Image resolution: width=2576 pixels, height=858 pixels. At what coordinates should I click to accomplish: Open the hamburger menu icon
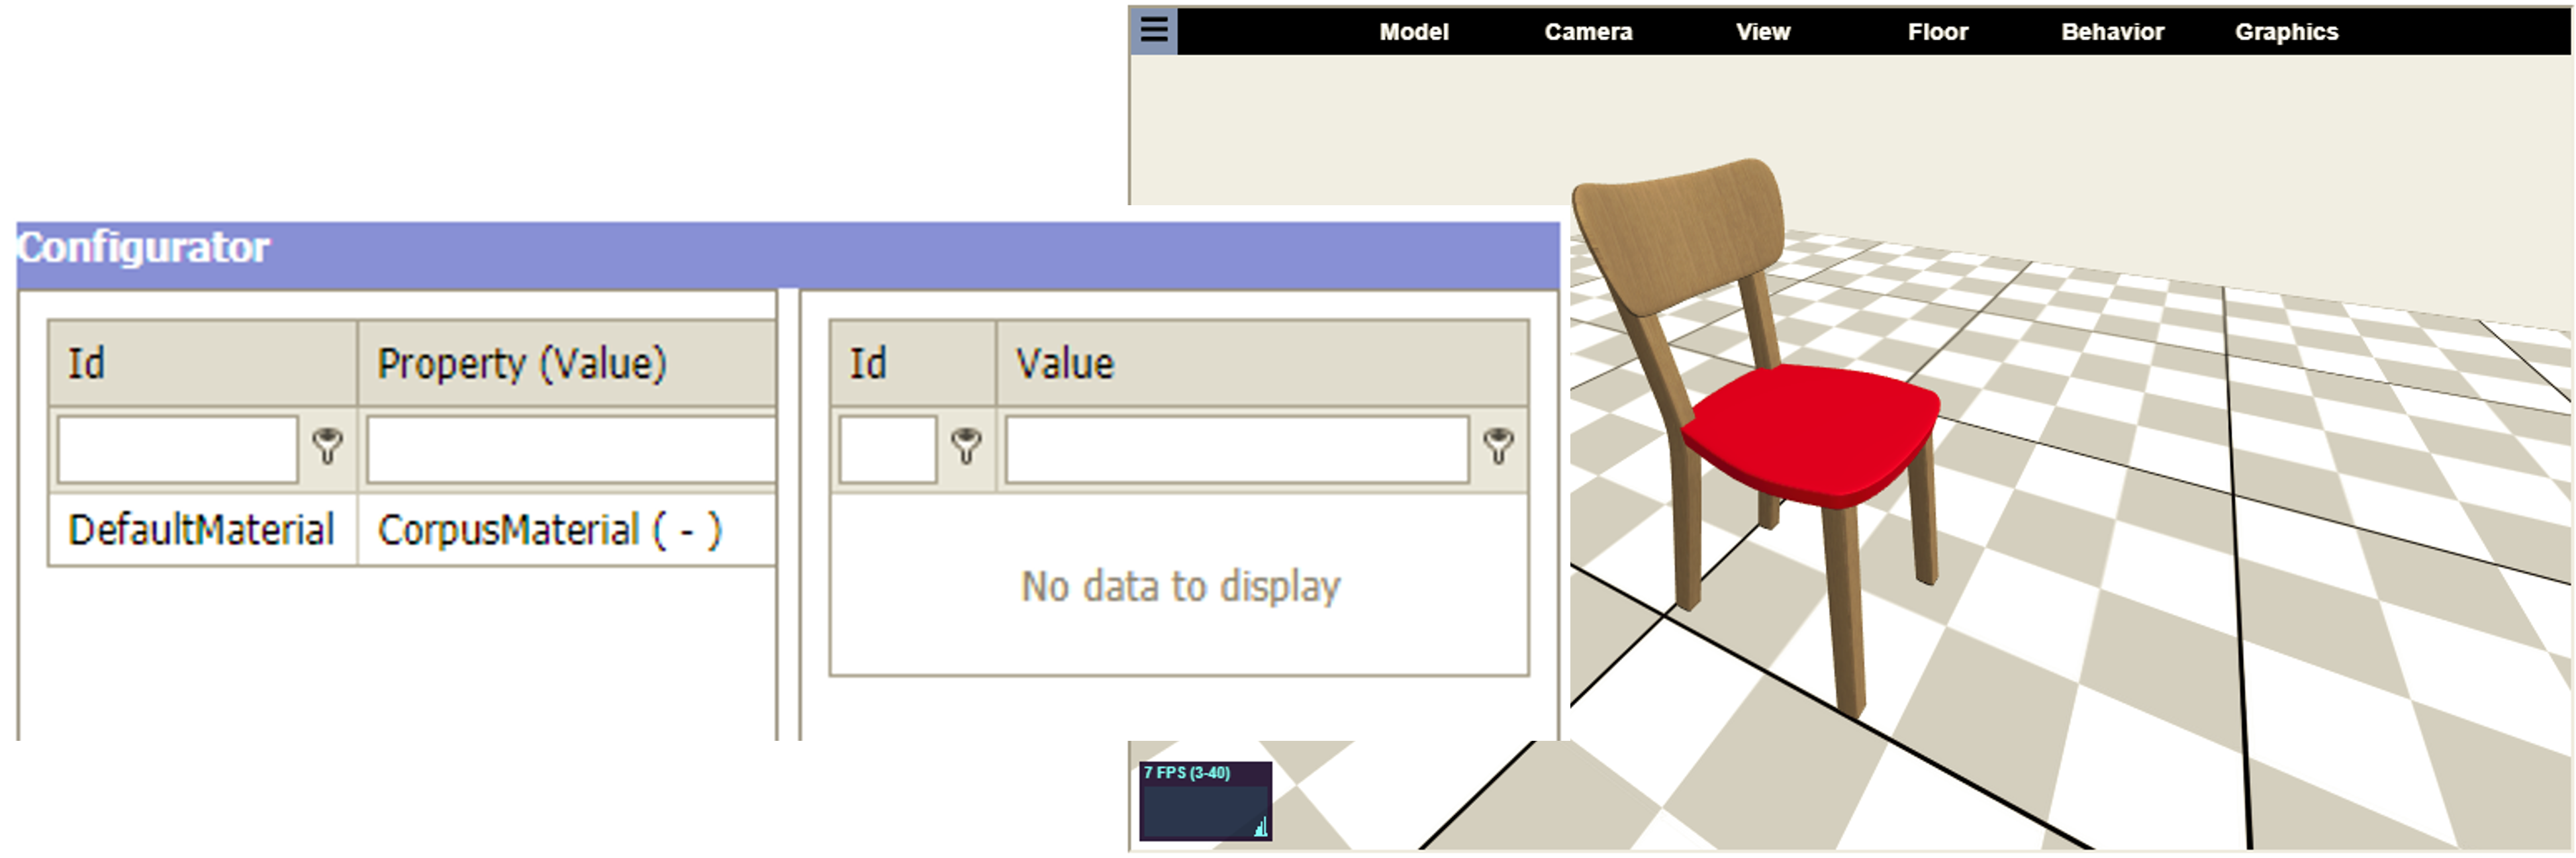click(x=1153, y=30)
